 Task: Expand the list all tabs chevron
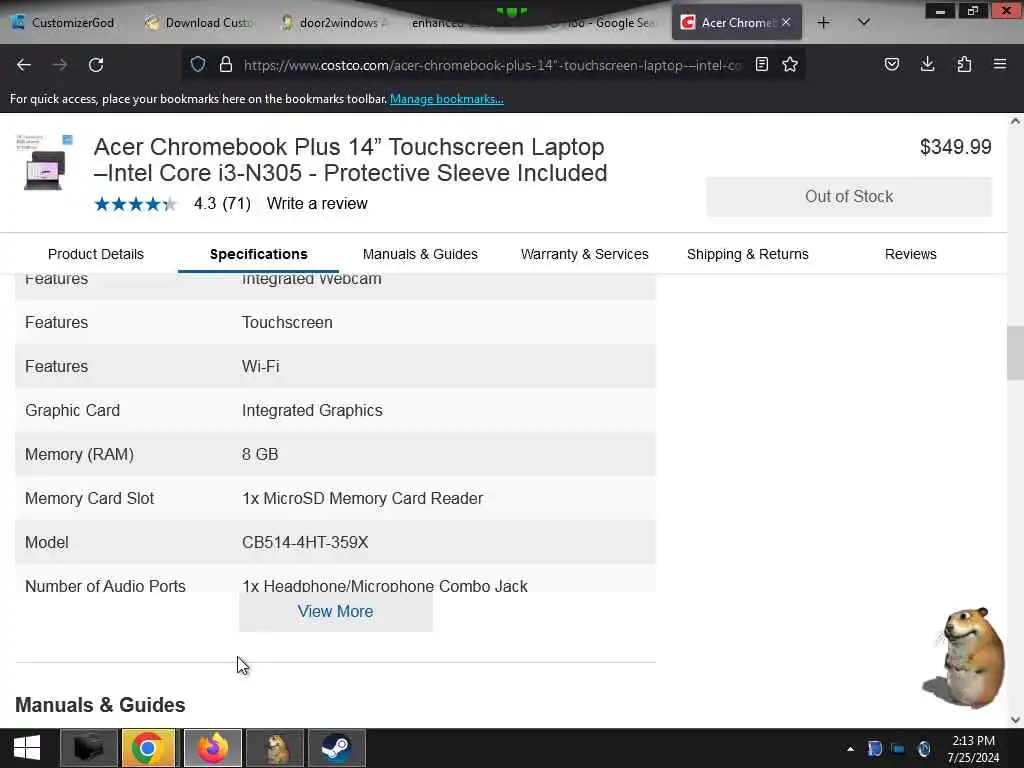(x=863, y=22)
